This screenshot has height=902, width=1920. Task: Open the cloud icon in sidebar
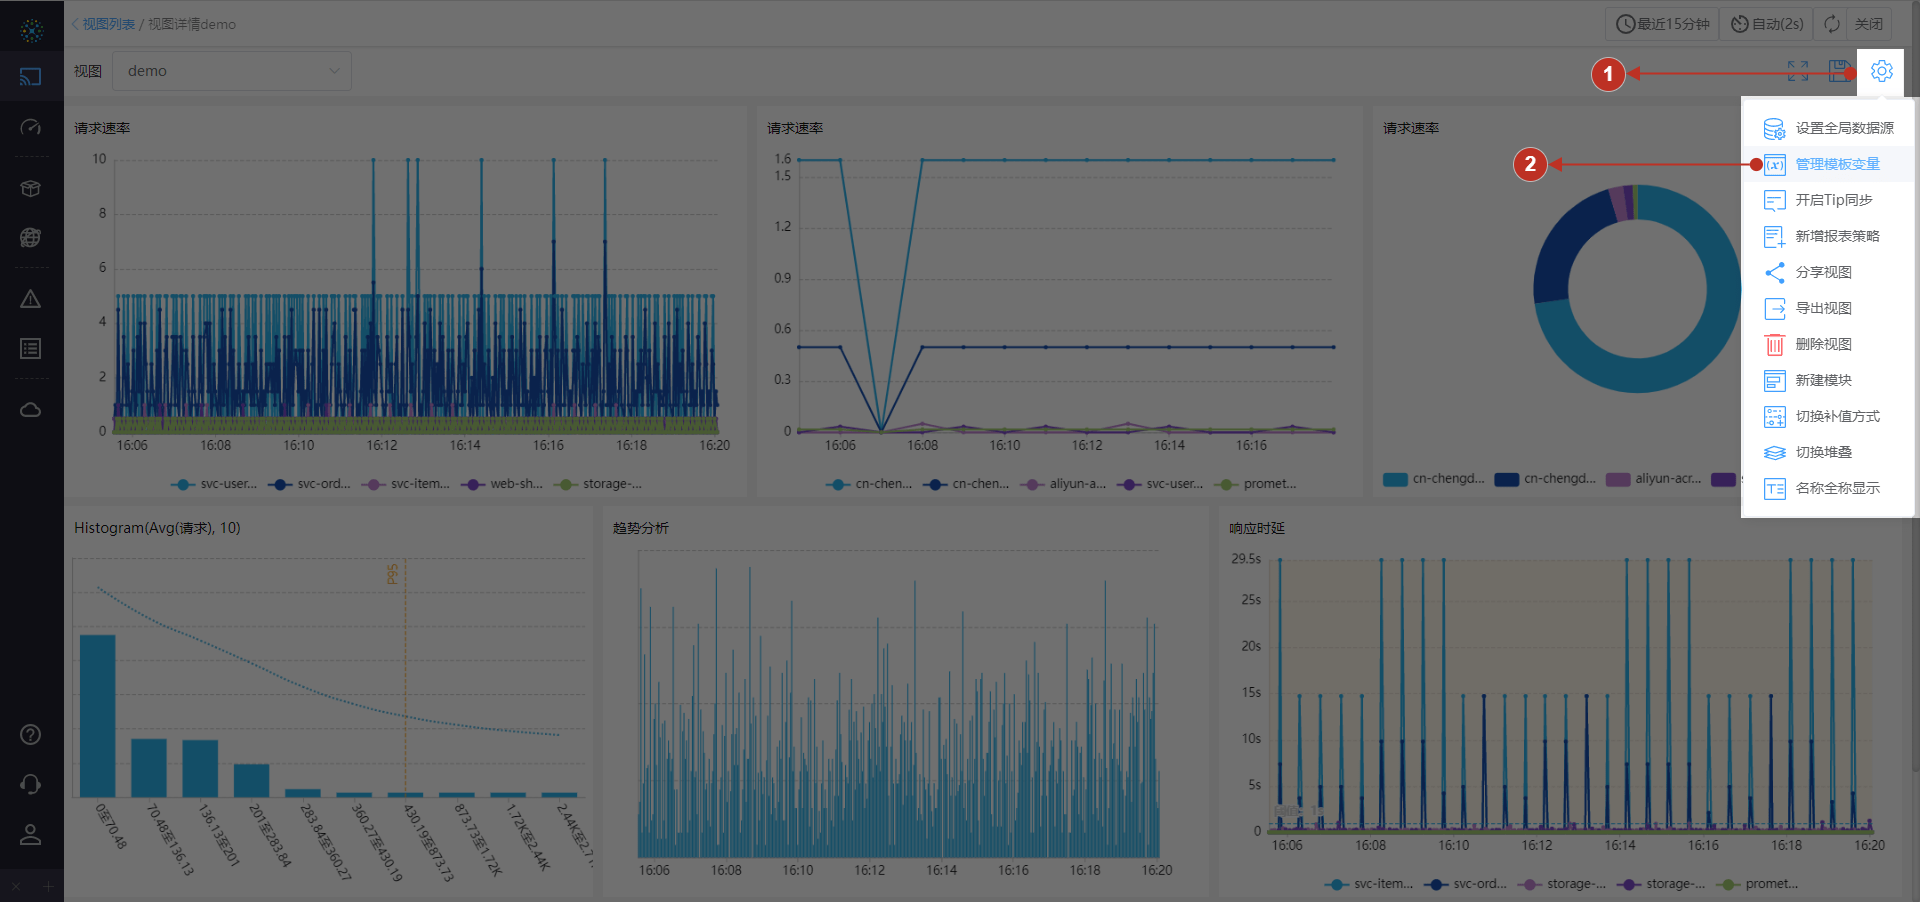click(x=31, y=410)
